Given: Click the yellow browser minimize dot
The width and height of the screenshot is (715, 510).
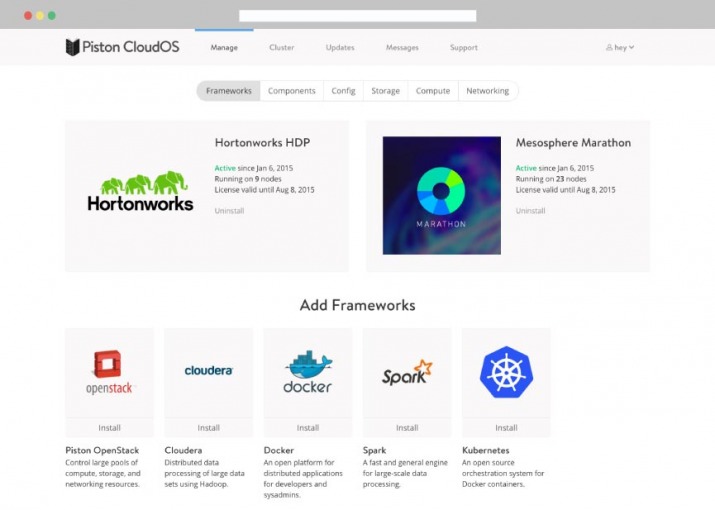Looking at the screenshot, I should (40, 16).
